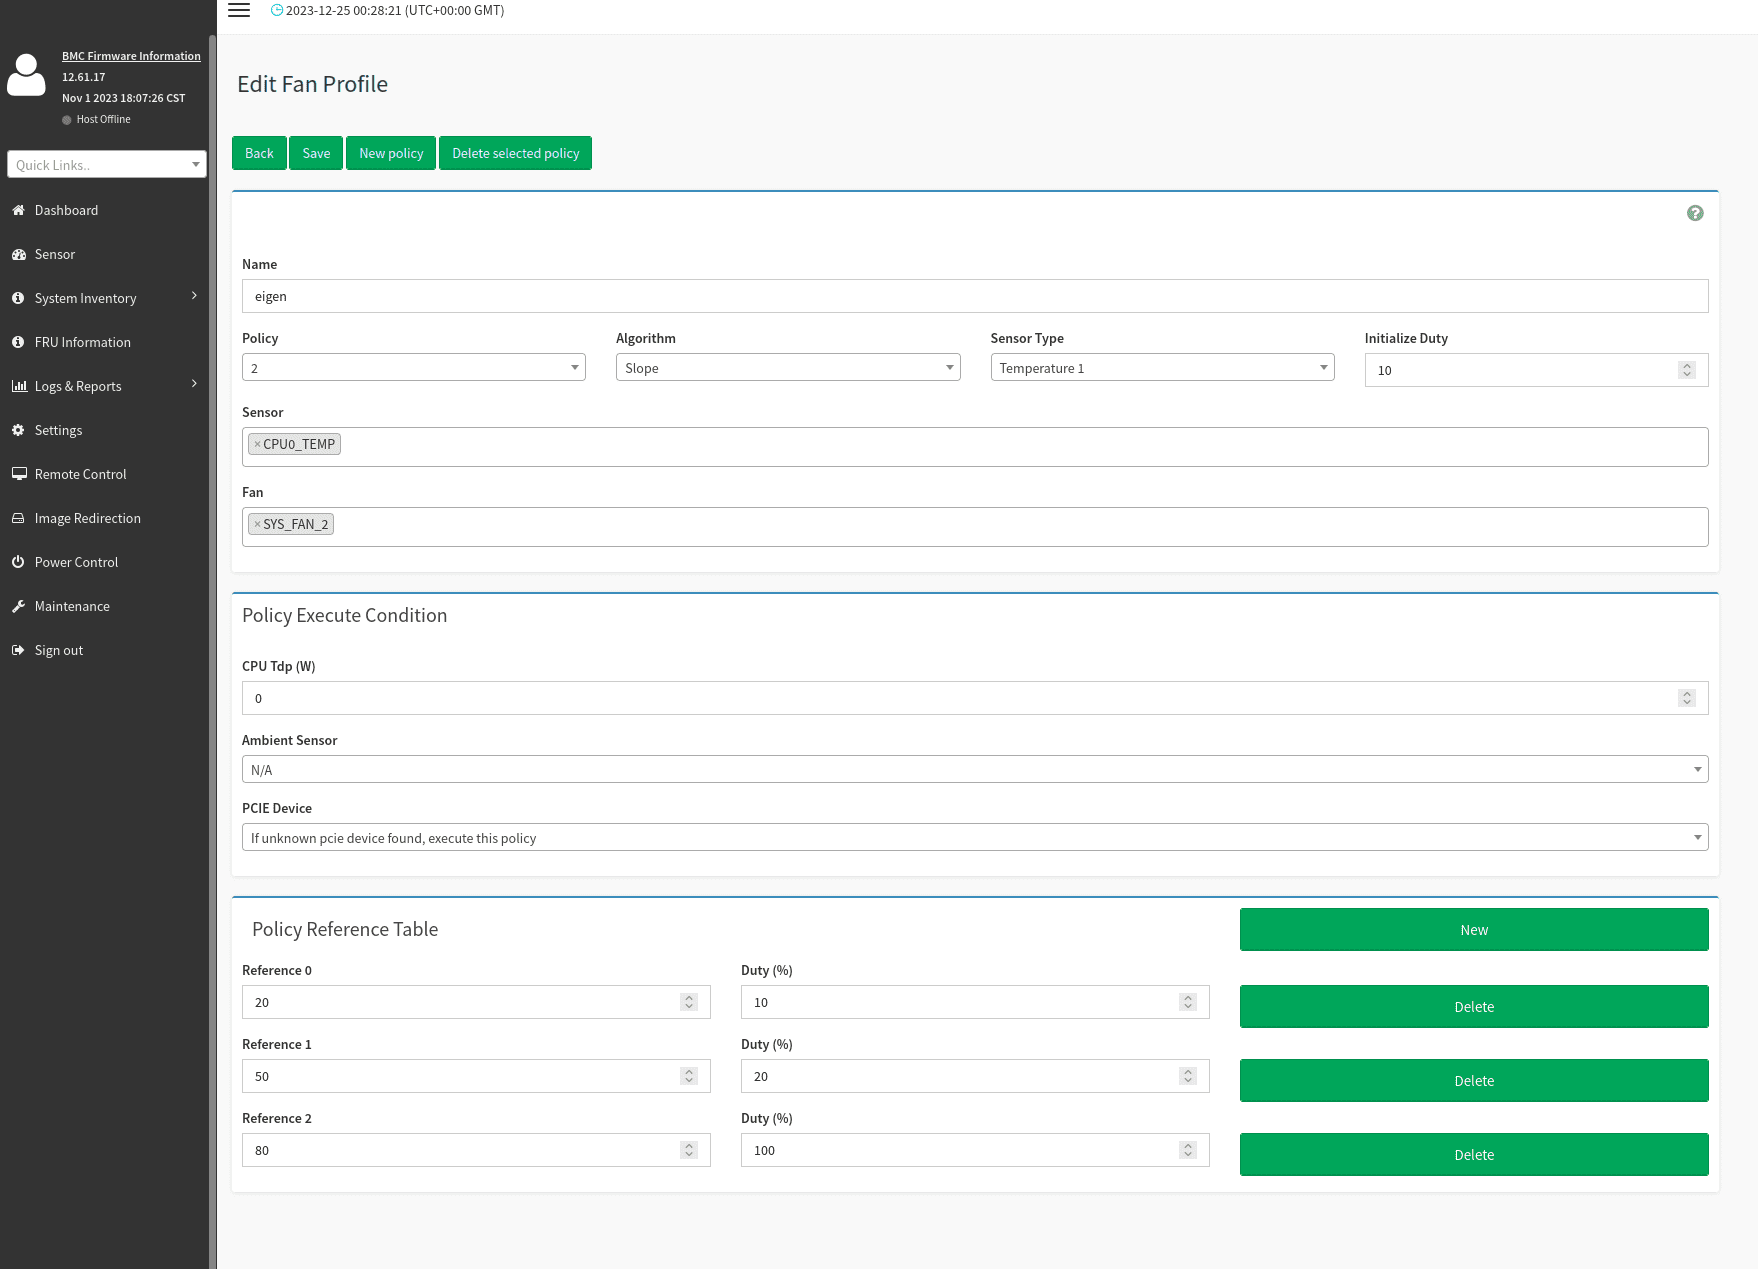Image resolution: width=1758 pixels, height=1269 pixels.
Task: Click the Name input field
Action: tap(974, 296)
